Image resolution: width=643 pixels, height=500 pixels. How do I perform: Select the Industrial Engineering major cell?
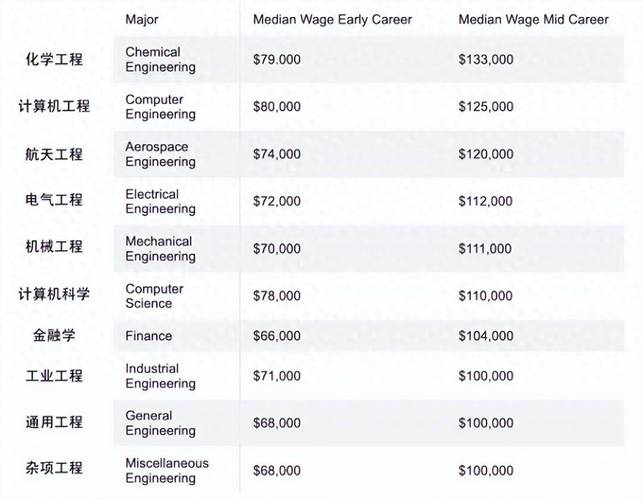160,376
